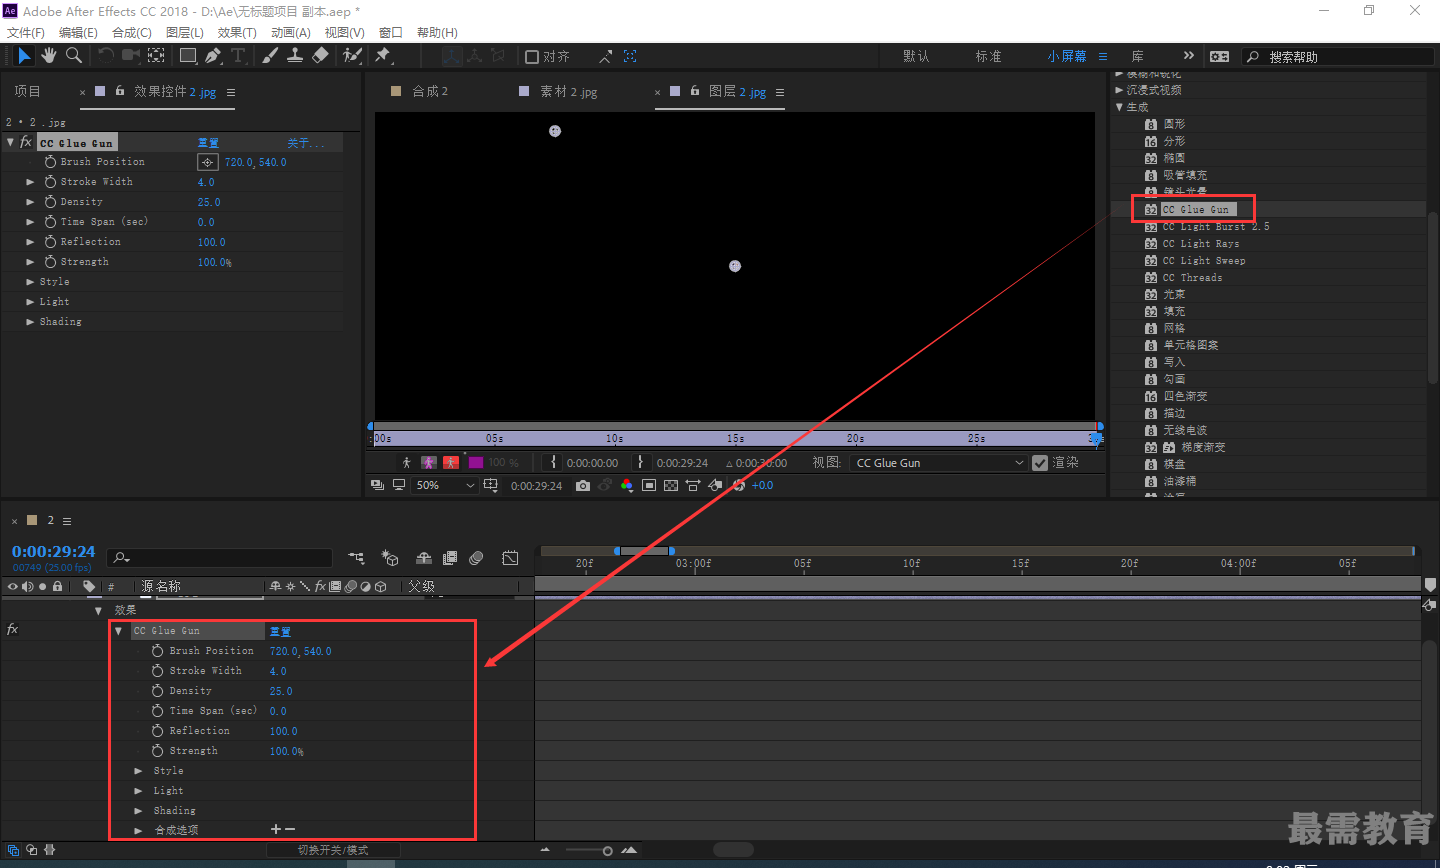
Task: Open the show channel RGB icon
Action: 627,485
